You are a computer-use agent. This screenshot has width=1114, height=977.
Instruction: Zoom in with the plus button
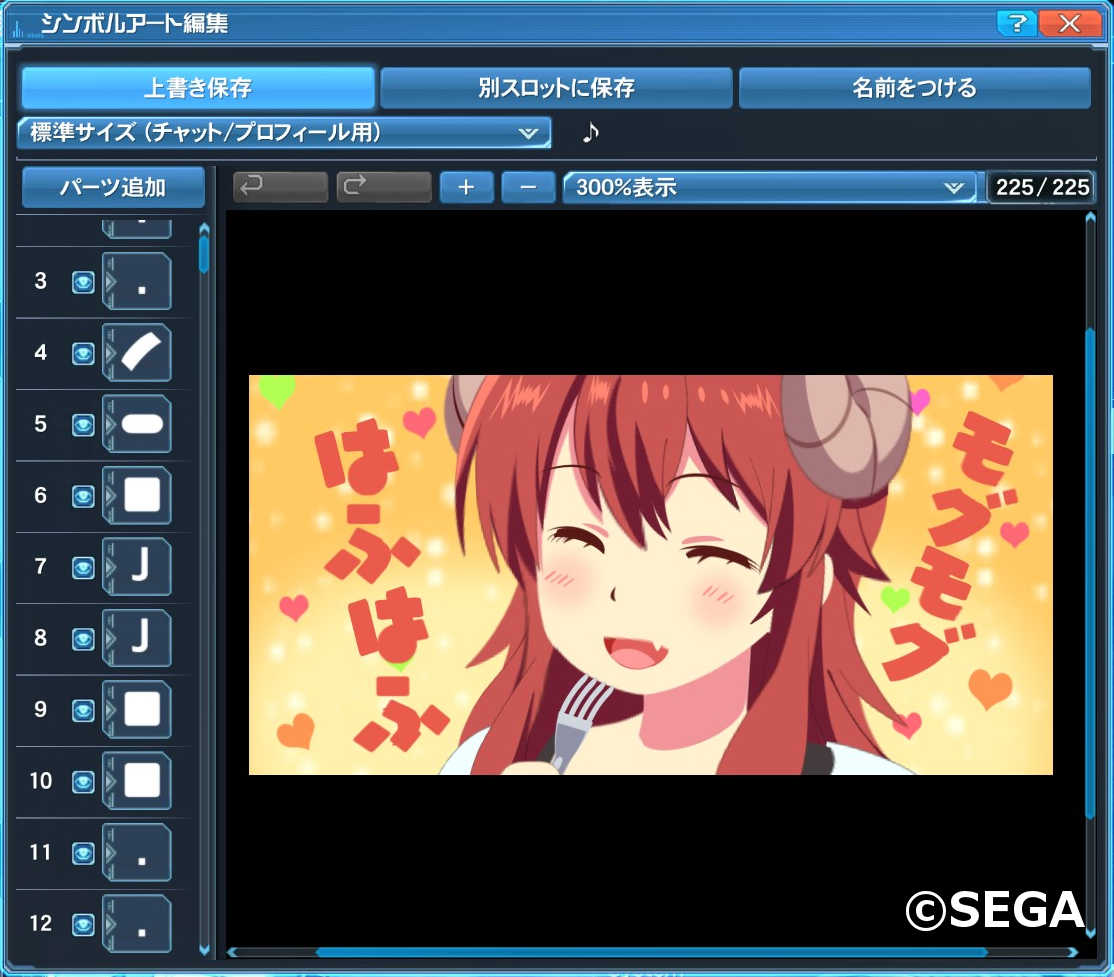[x=466, y=187]
